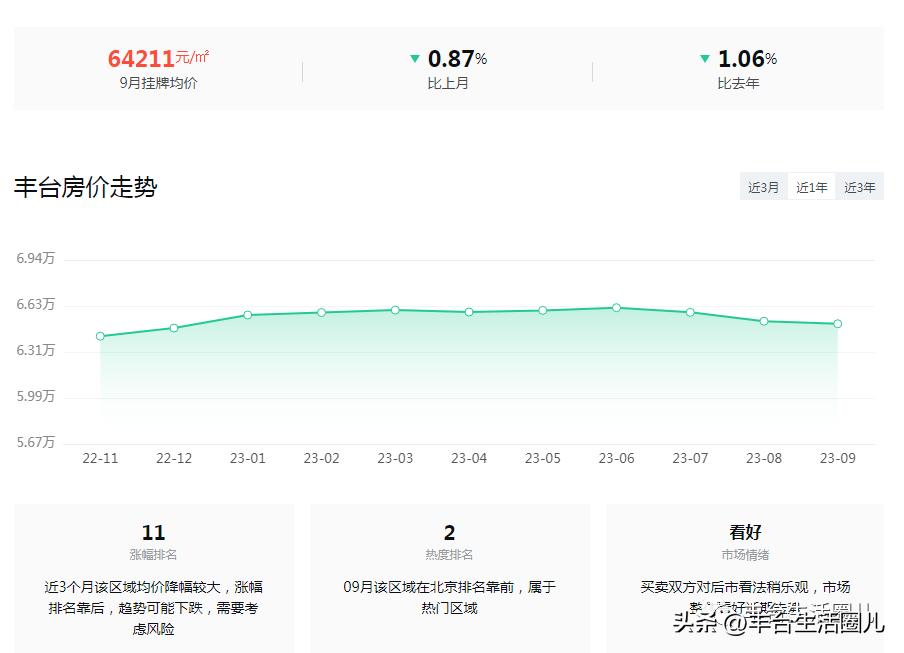Switch to the 近3月 tab
The height and width of the screenshot is (653, 904).
(763, 186)
